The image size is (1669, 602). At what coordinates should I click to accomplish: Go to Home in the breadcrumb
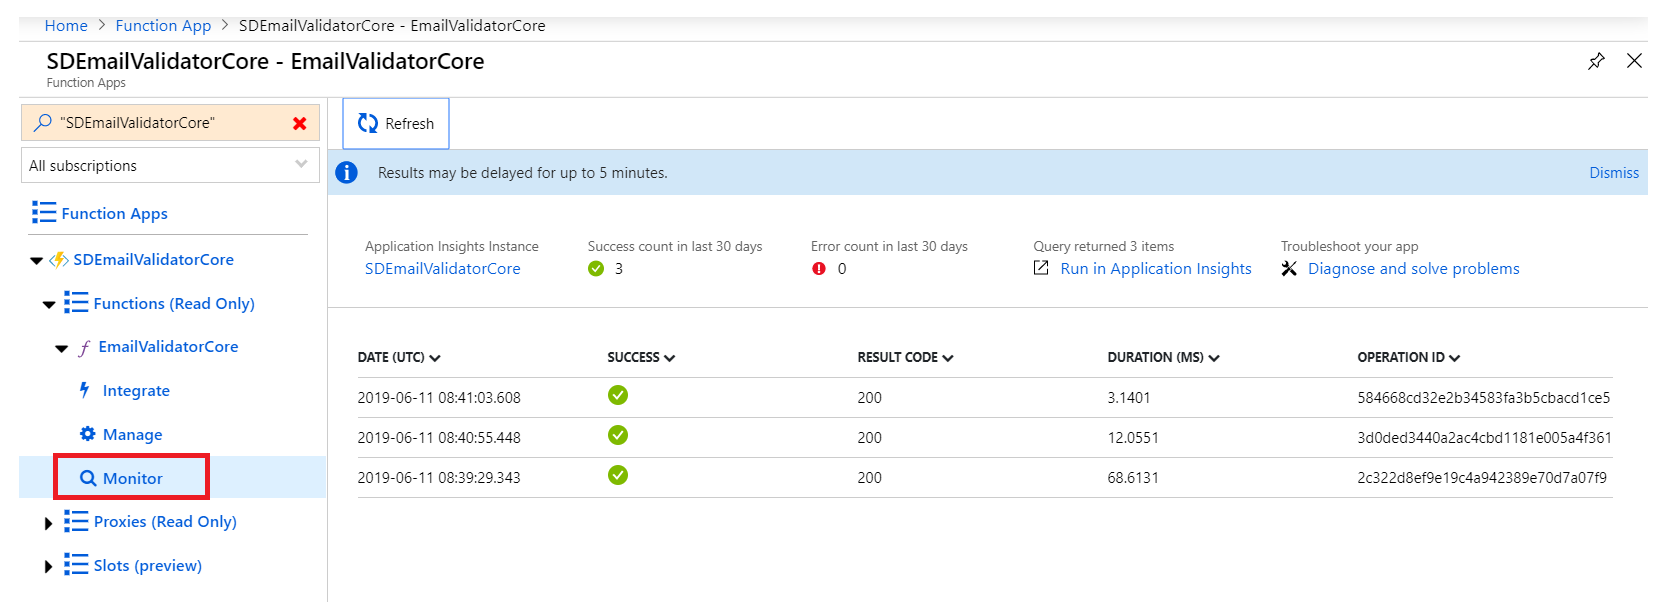[x=66, y=25]
